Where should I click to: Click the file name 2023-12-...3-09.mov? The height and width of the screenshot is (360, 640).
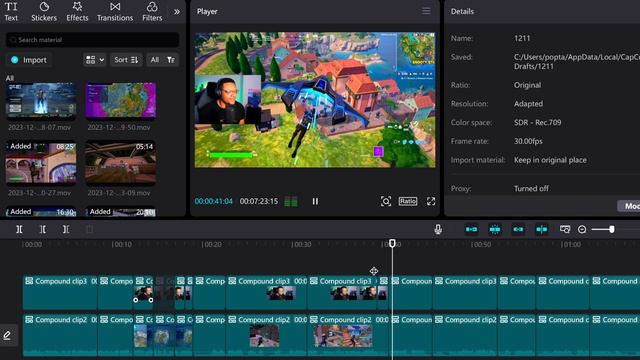coord(119,193)
